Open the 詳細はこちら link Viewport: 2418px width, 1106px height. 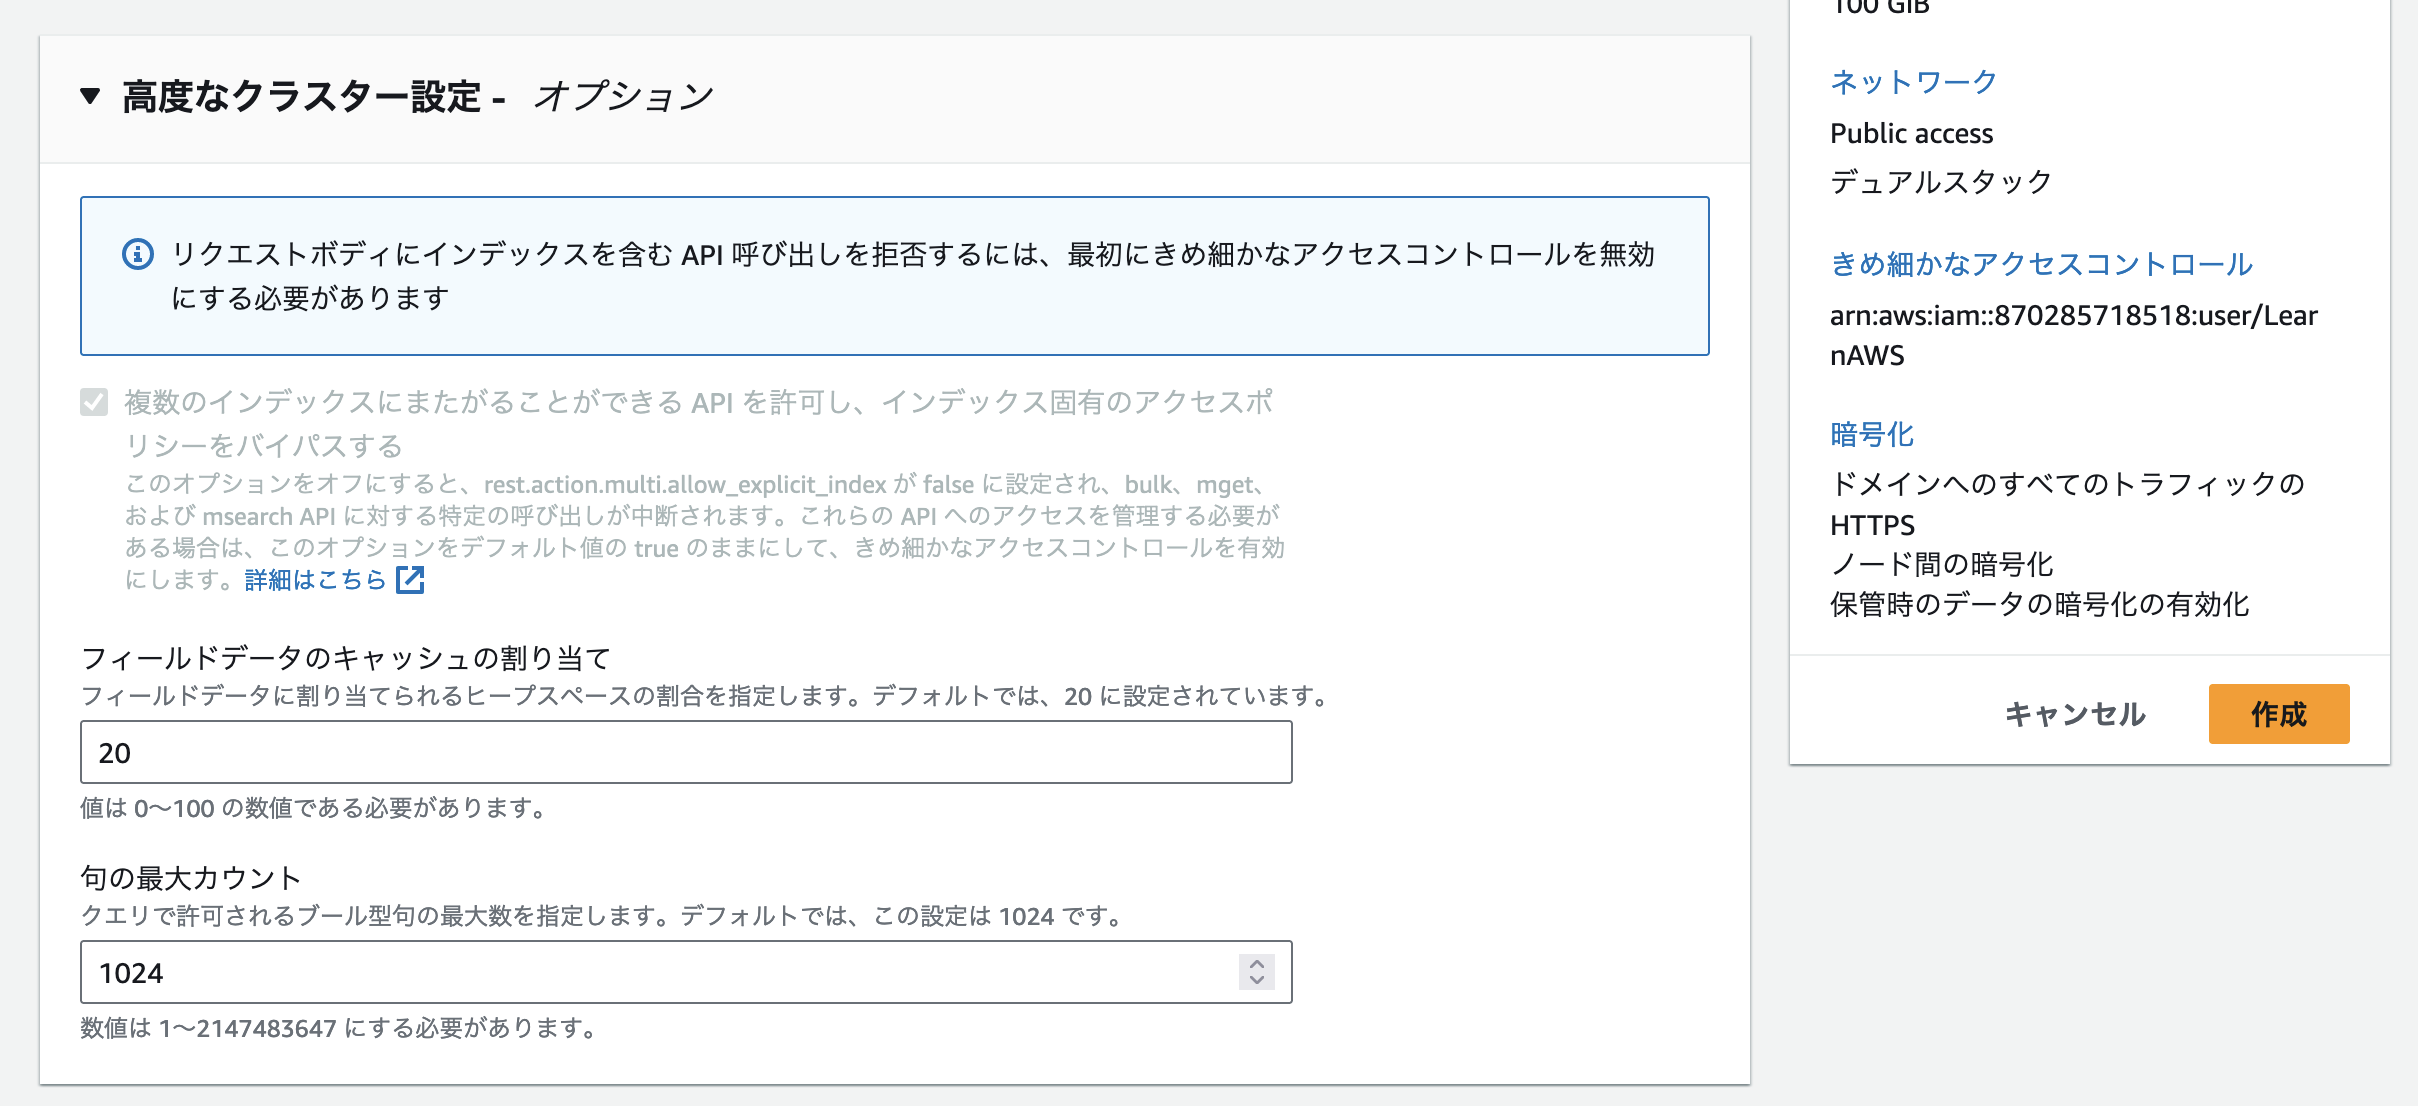(315, 580)
